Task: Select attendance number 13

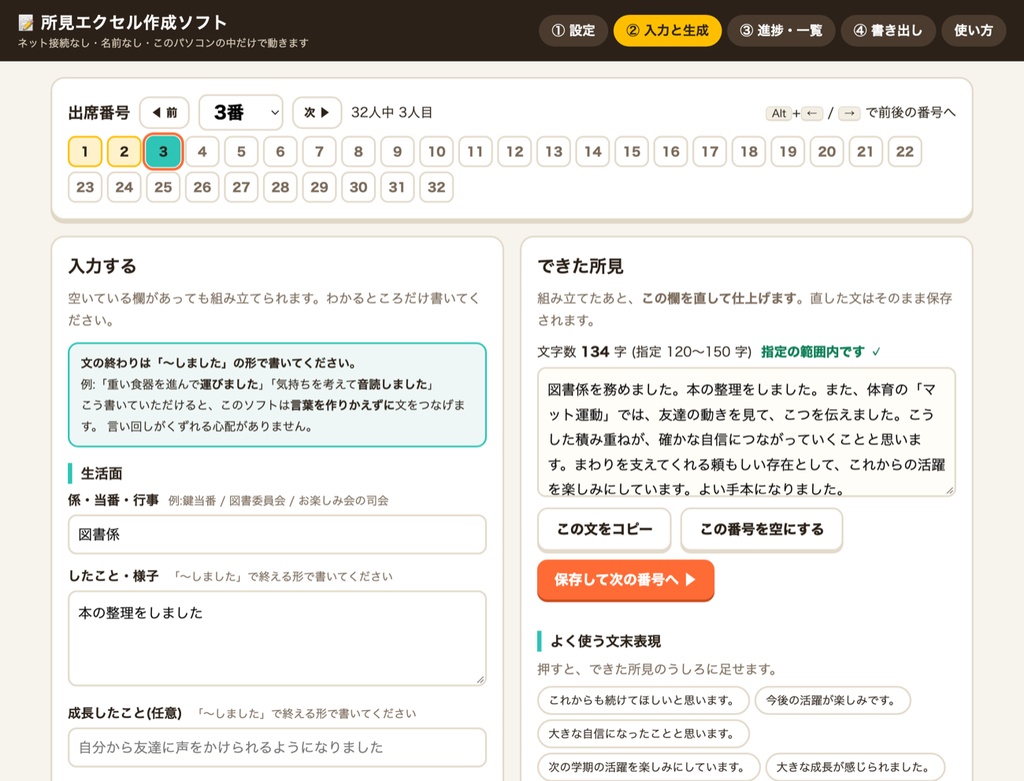Action: pyautogui.click(x=554, y=151)
